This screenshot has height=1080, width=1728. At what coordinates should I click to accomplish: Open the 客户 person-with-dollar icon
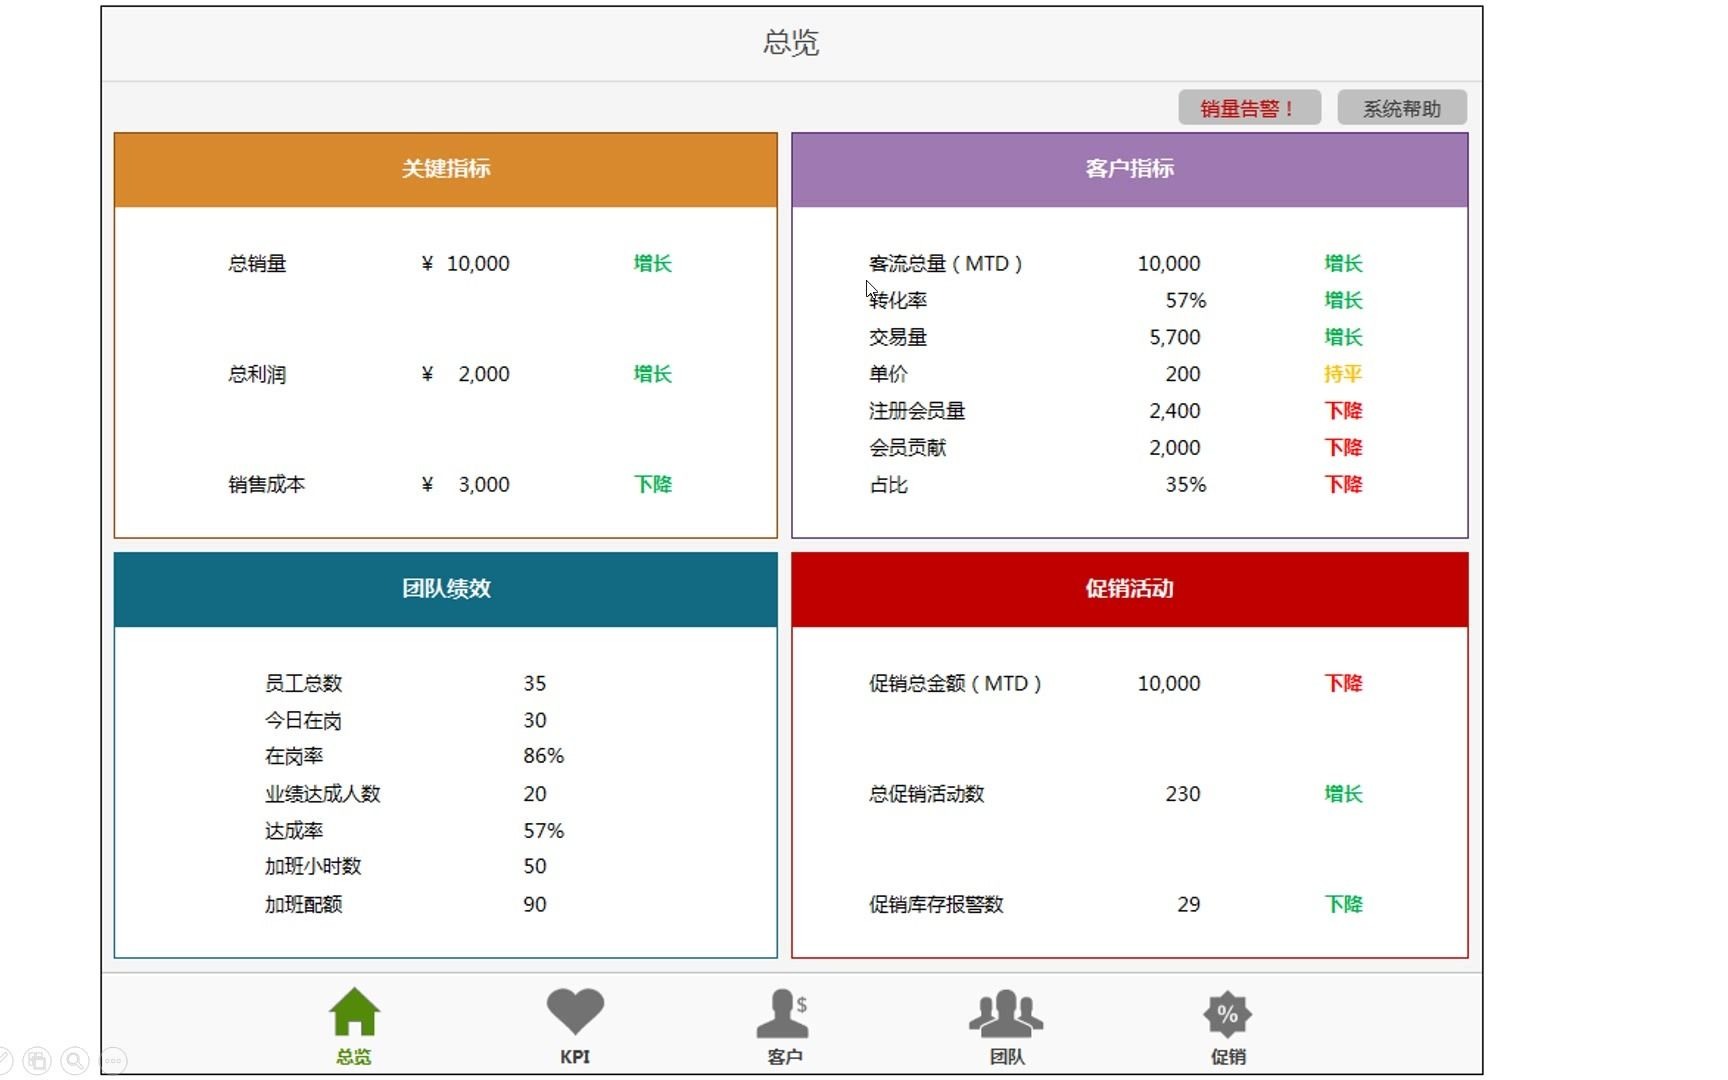pos(783,1014)
